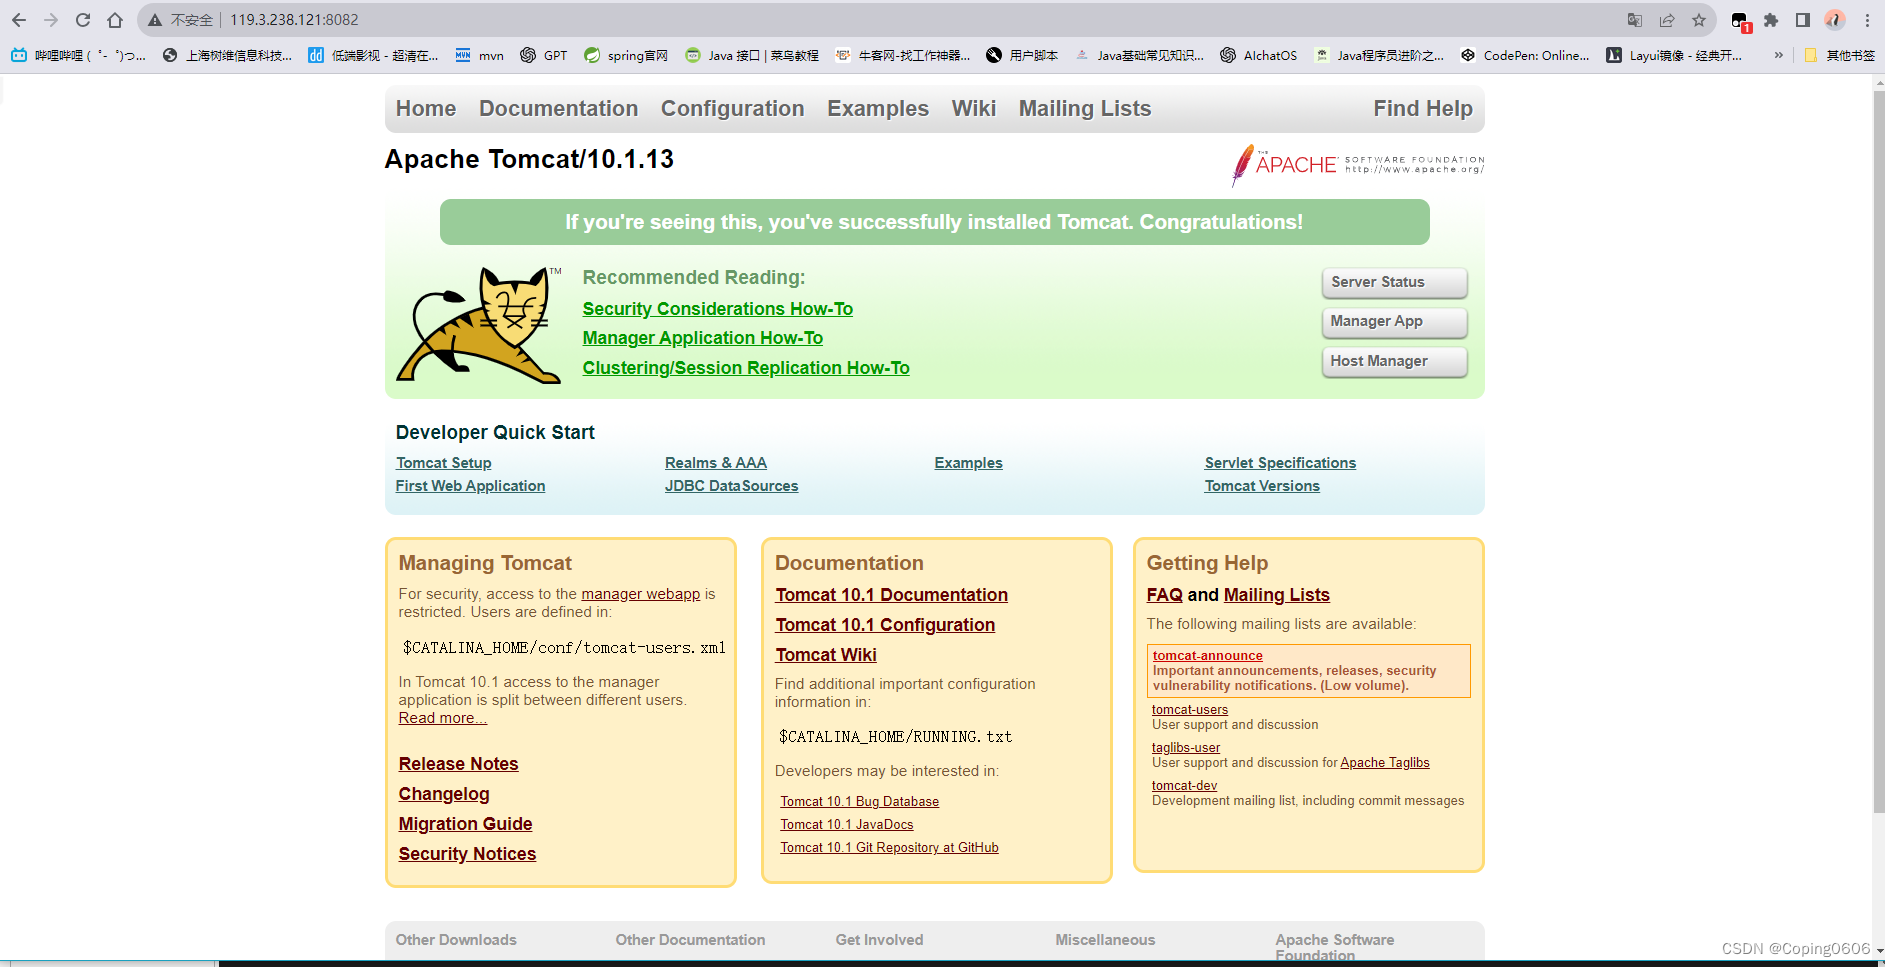Viewport: 1885px width, 967px height.
Task: Click the Host Manager button
Action: click(1394, 361)
